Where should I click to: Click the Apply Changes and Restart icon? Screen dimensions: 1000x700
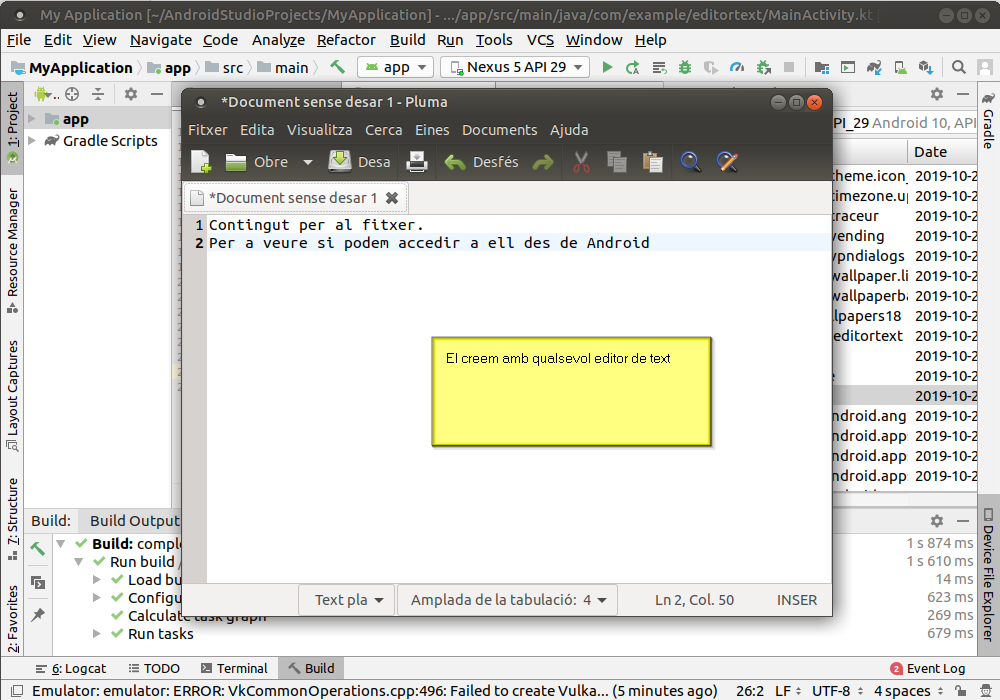coord(633,67)
